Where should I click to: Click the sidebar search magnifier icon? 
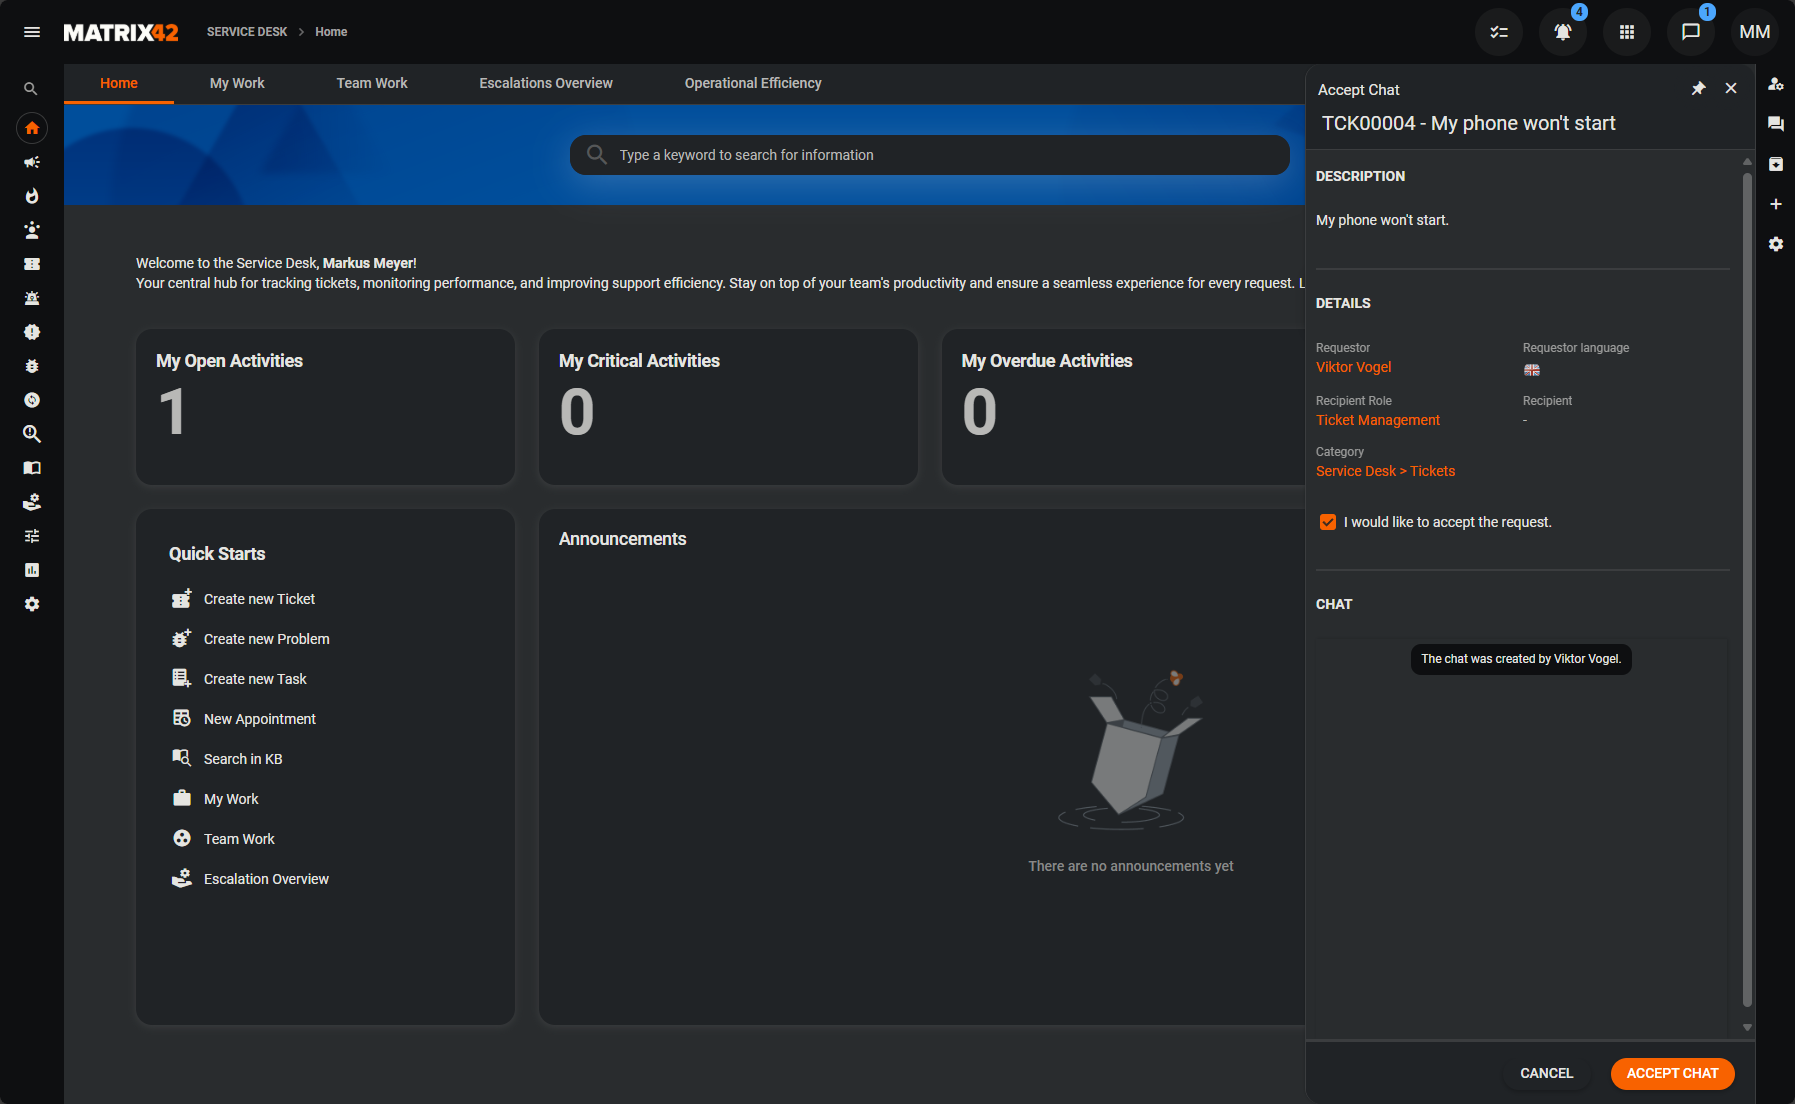pos(31,89)
